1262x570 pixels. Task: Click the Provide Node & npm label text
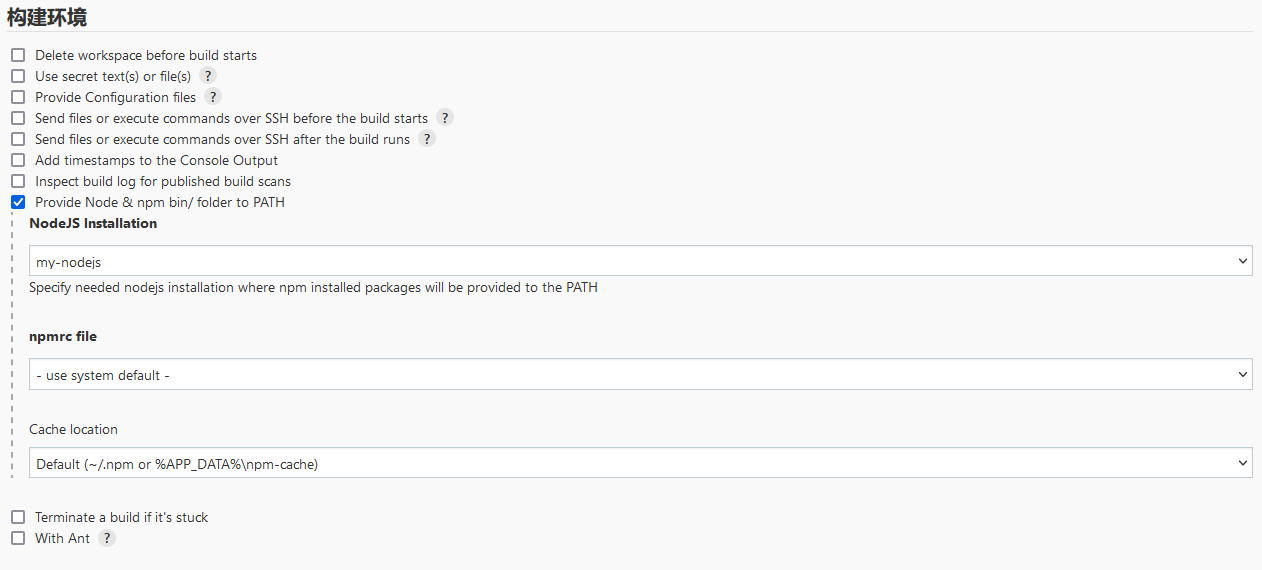160,202
